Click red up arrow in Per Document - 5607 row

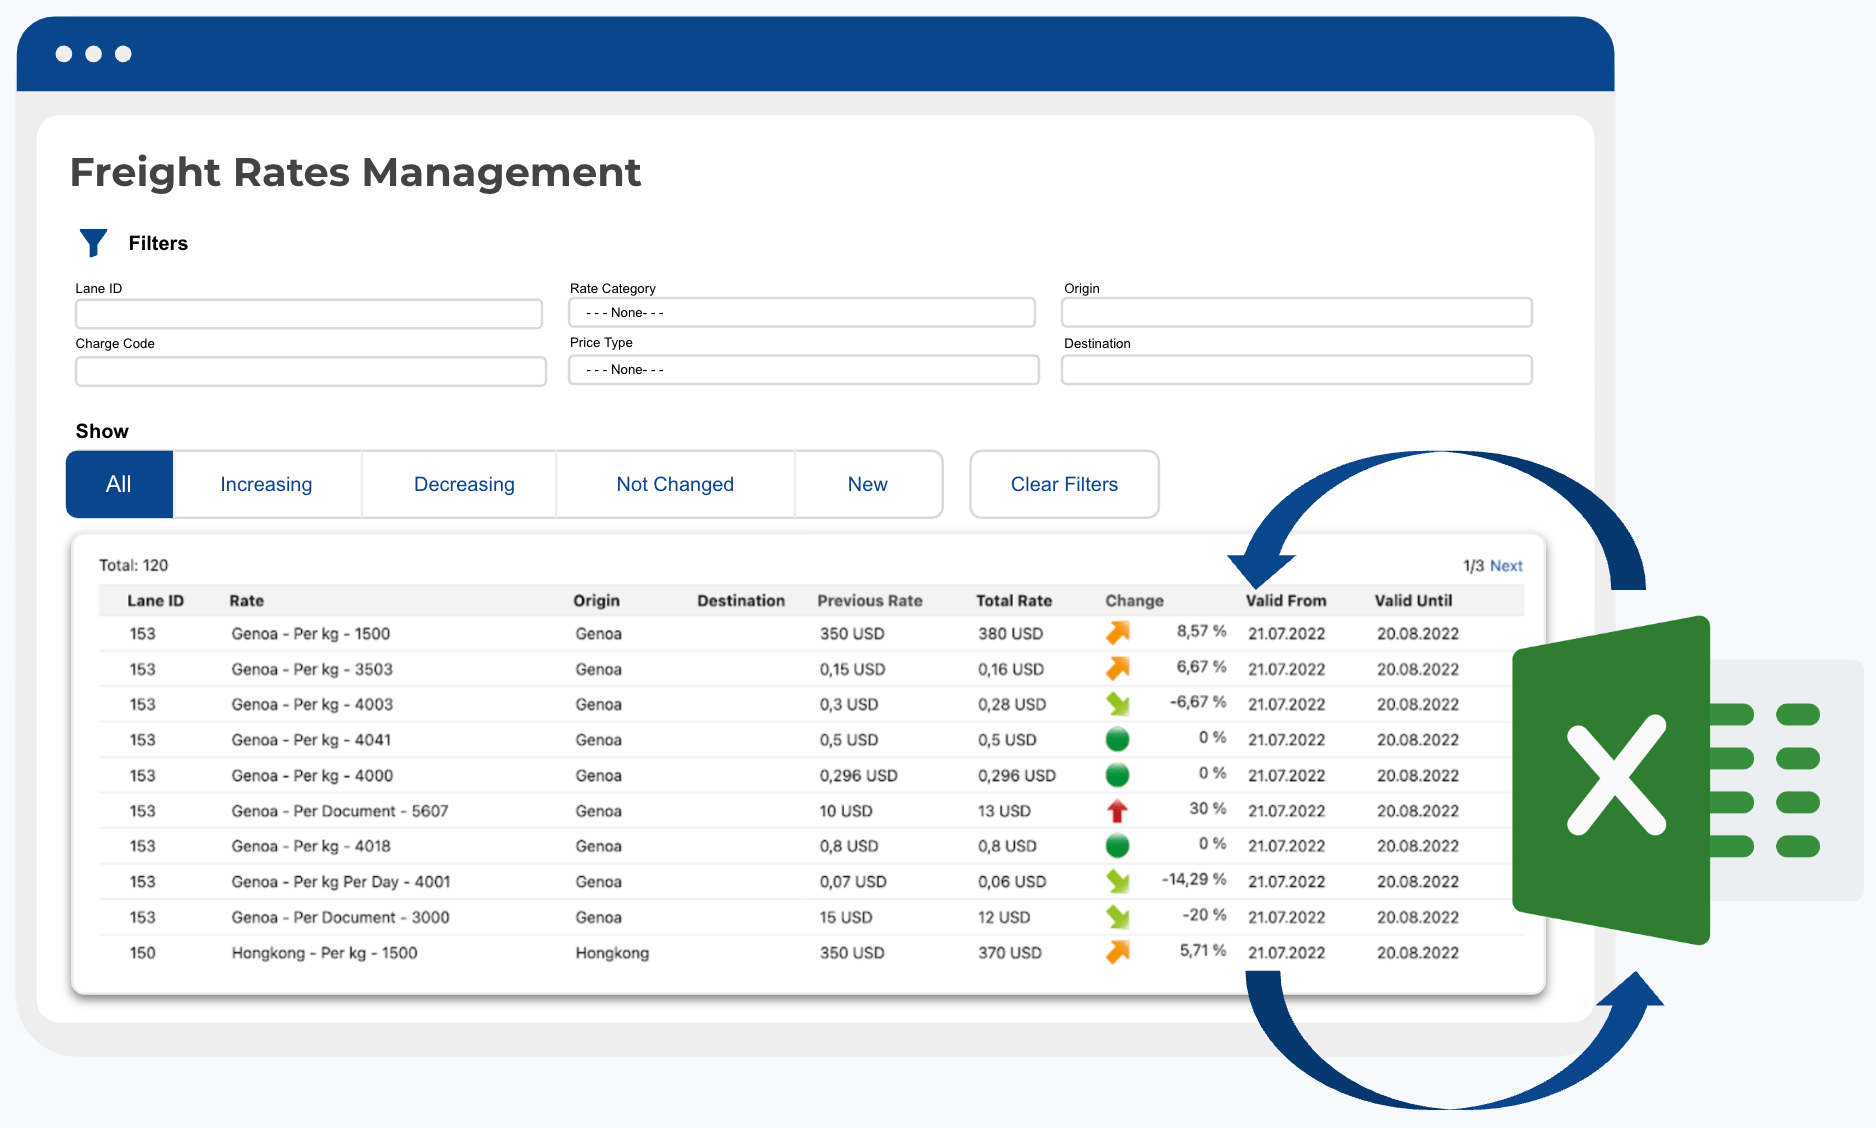pyautogui.click(x=1118, y=811)
